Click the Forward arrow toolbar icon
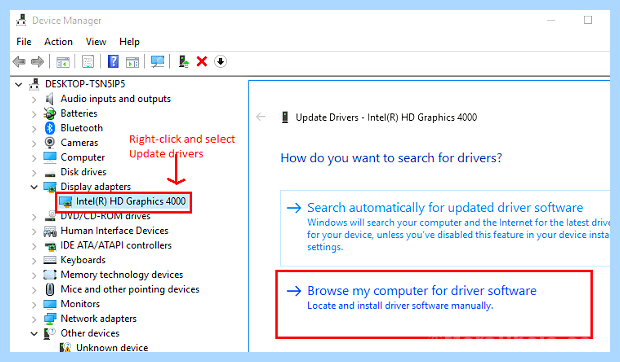620x362 pixels. tap(38, 62)
